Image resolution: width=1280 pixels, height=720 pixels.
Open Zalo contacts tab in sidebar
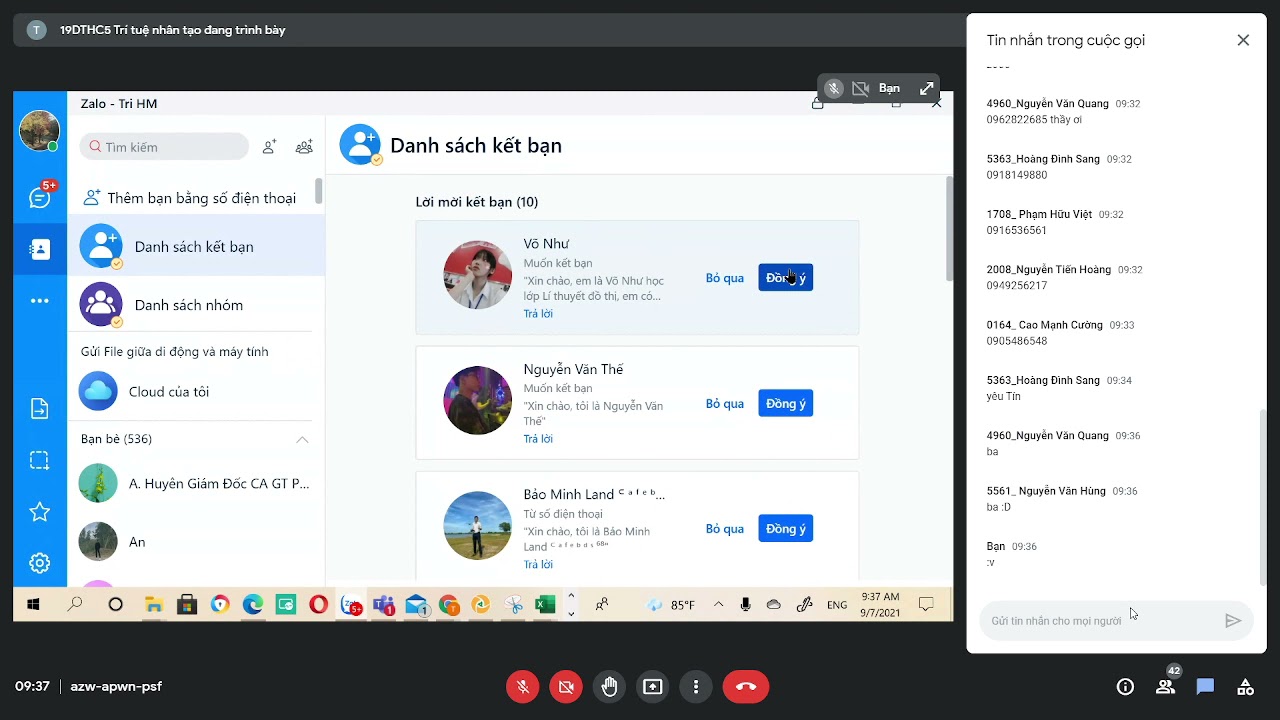[x=40, y=250]
